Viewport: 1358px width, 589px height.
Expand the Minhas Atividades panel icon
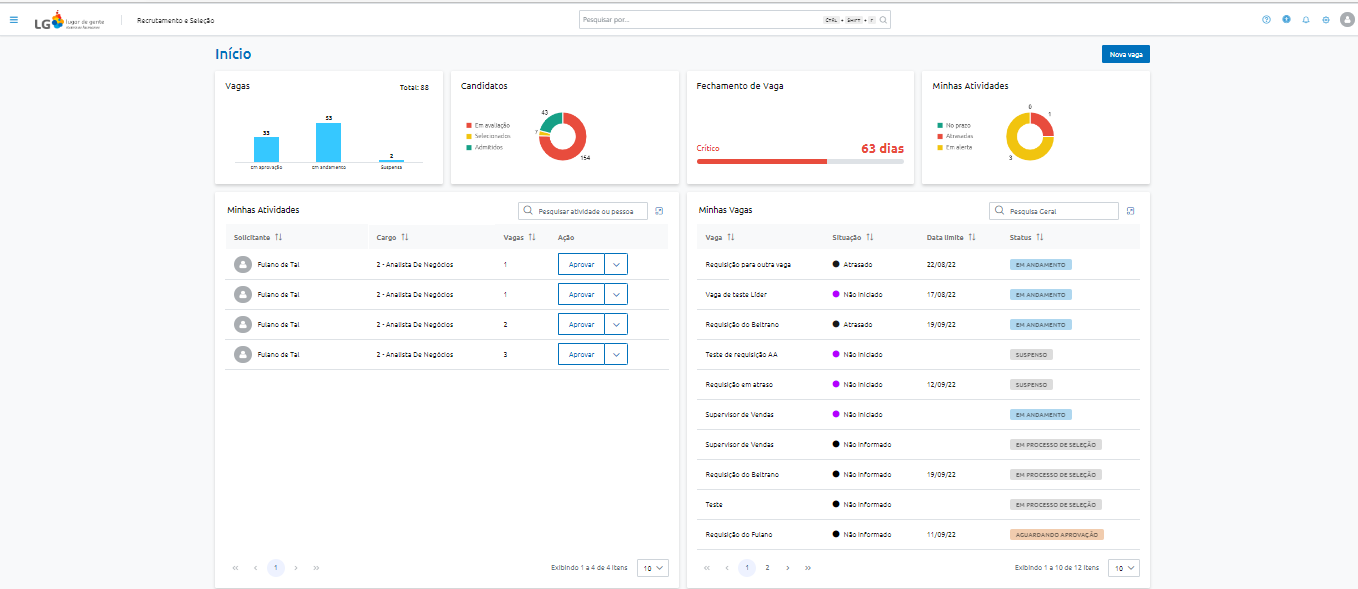[x=659, y=211]
